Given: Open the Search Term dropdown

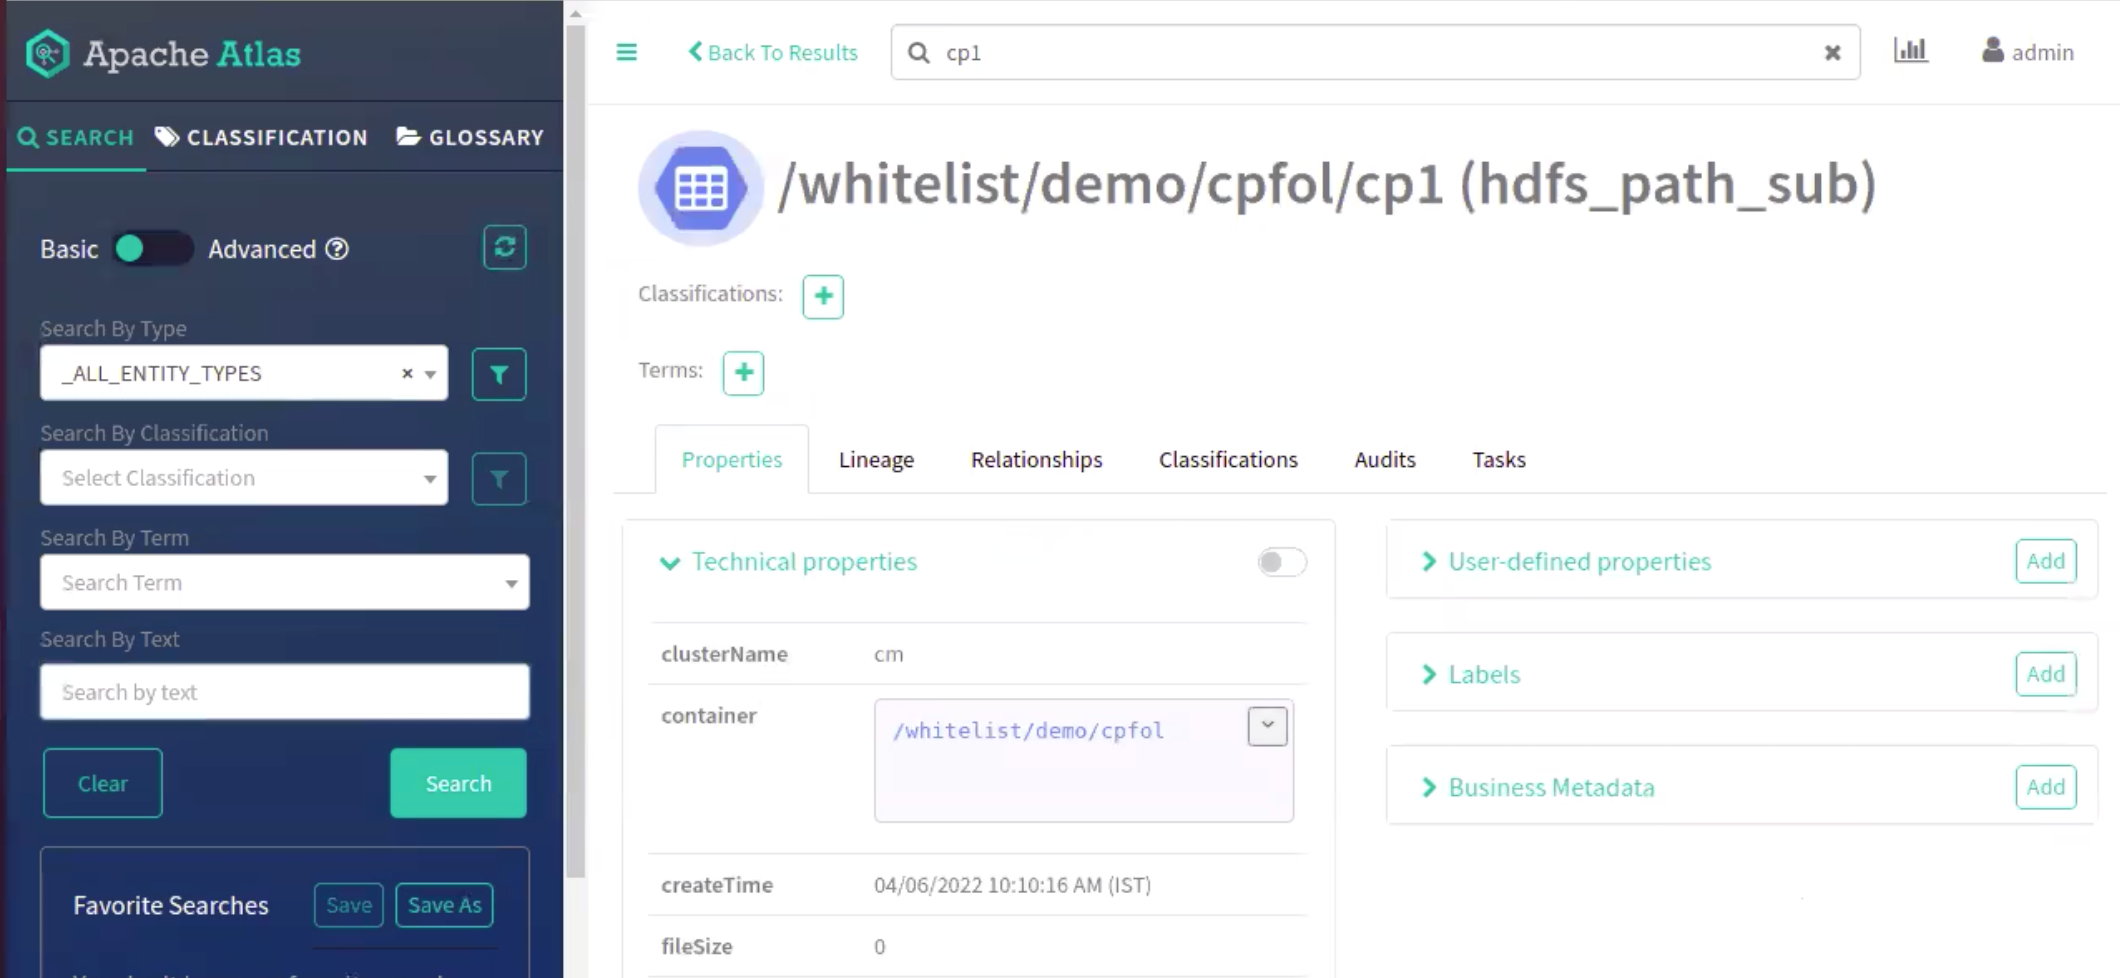Looking at the screenshot, I should pyautogui.click(x=284, y=583).
